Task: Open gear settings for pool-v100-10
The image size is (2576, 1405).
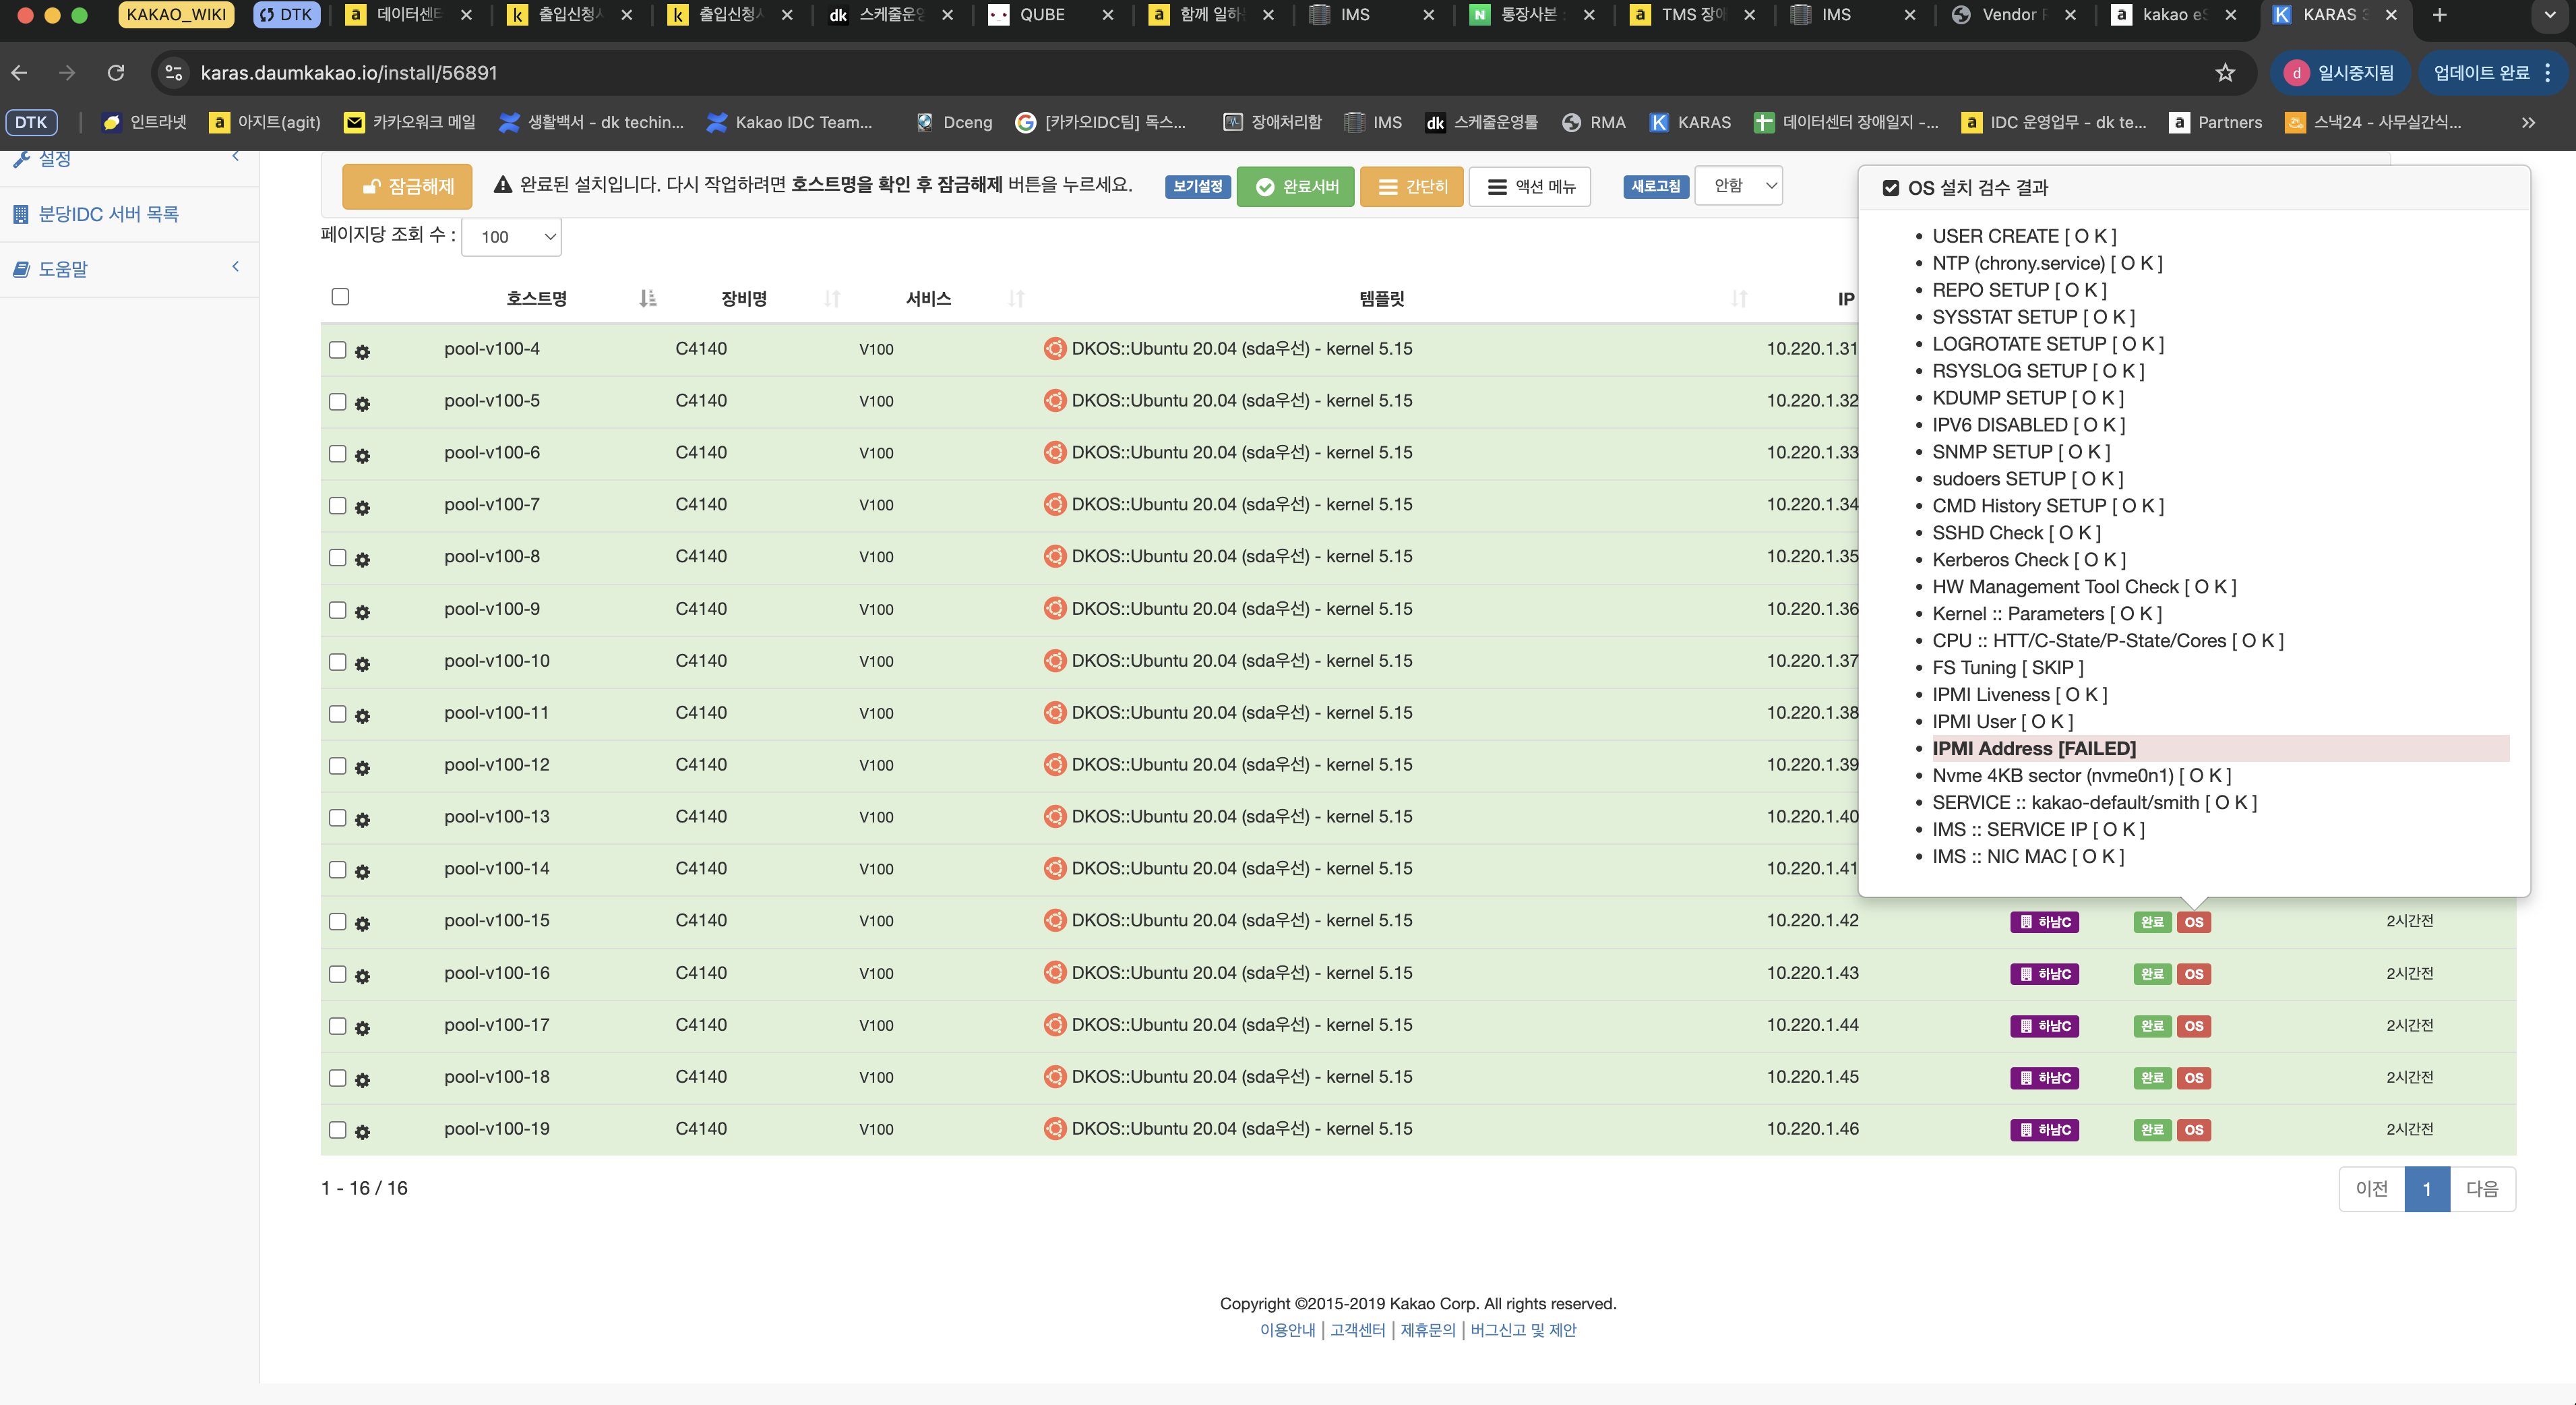Action: pyautogui.click(x=362, y=663)
